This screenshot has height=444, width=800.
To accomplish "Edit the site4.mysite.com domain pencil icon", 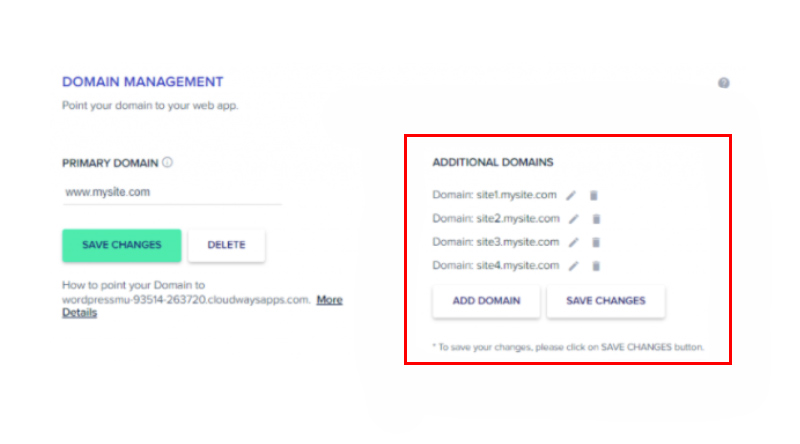I will tap(574, 266).
